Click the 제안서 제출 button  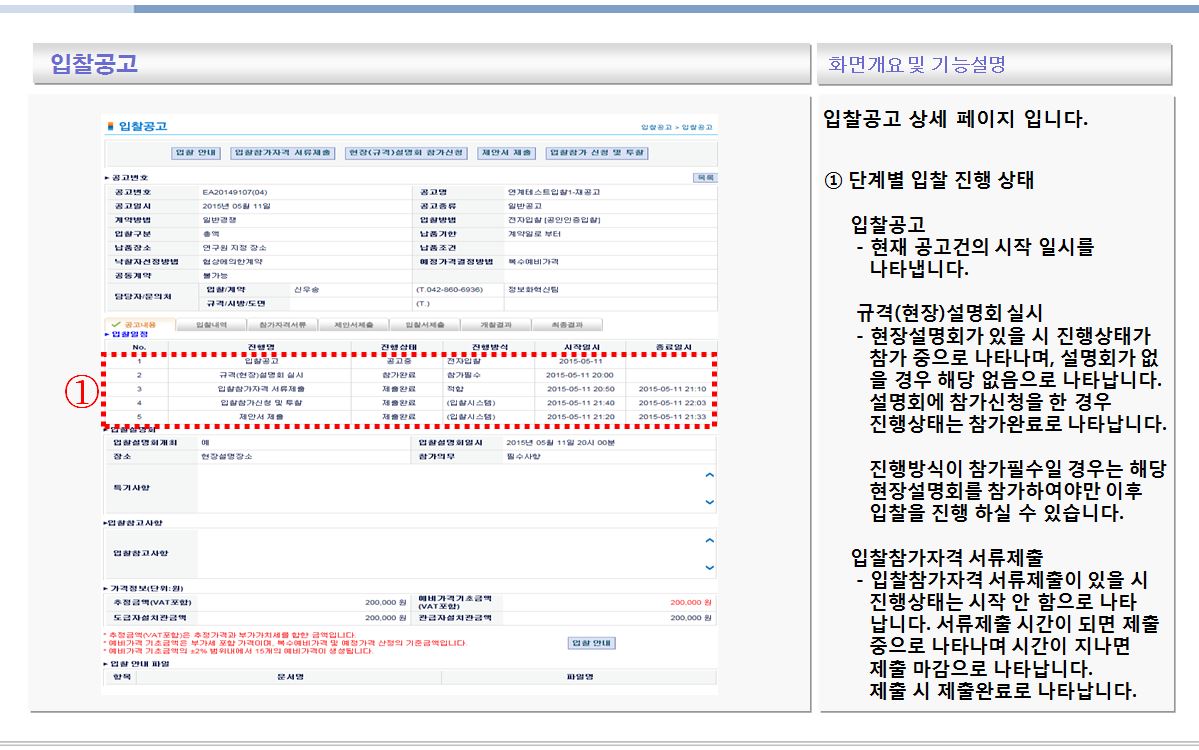pos(506,153)
